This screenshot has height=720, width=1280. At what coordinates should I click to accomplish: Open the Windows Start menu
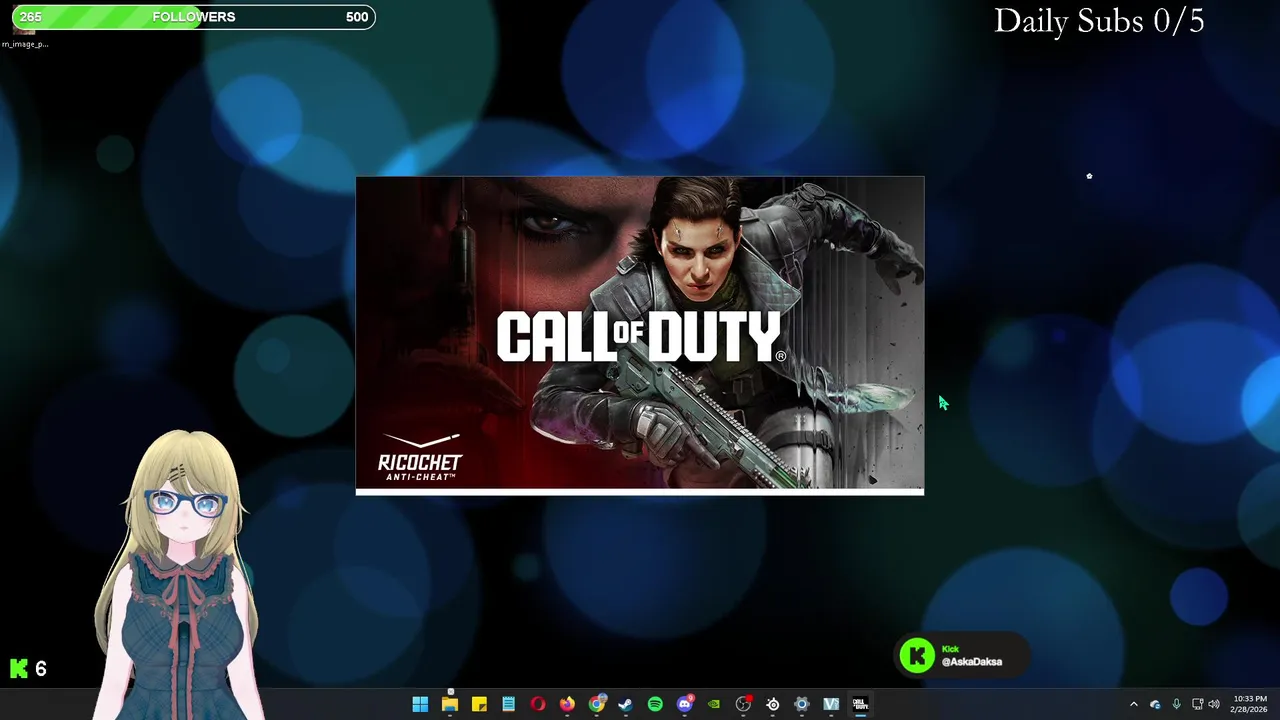(x=420, y=704)
